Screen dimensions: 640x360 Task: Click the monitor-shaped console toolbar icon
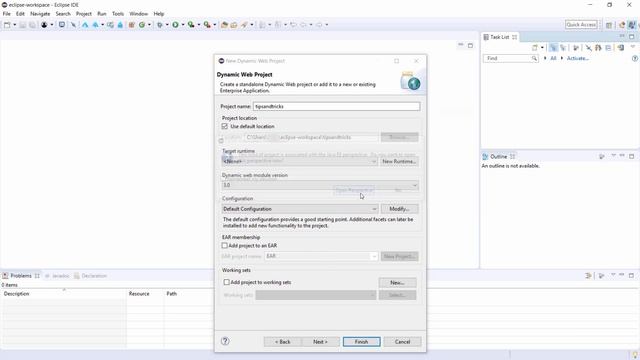click(x=62, y=25)
